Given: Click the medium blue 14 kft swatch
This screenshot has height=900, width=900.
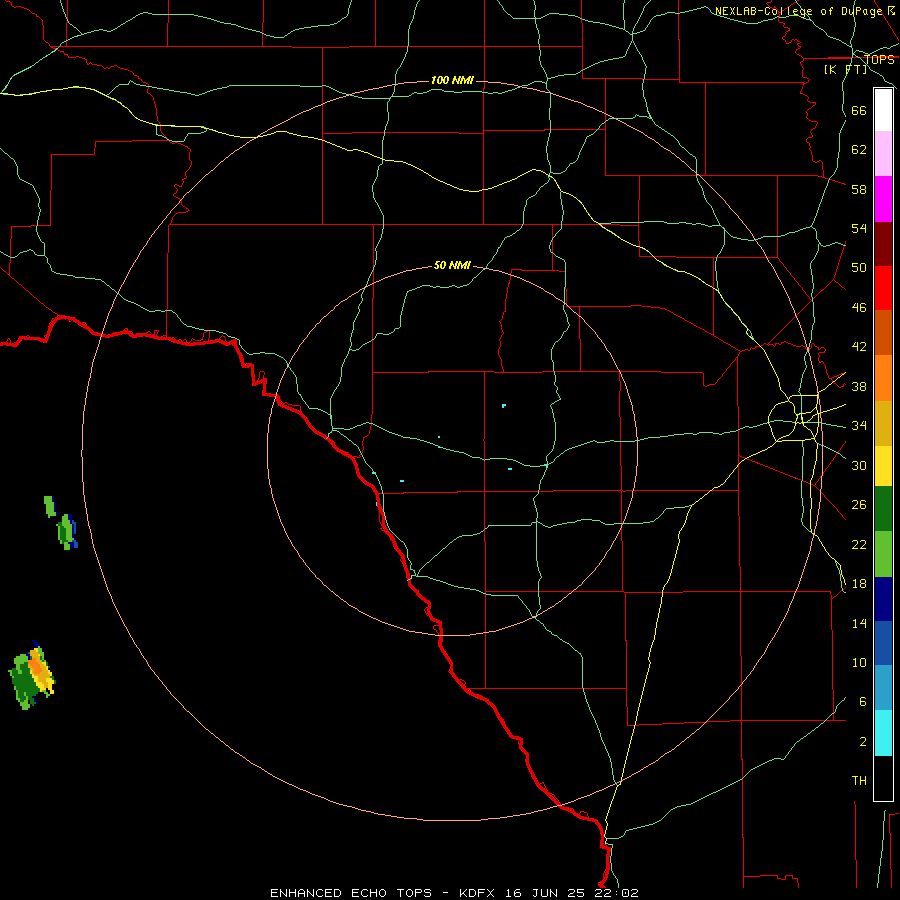Looking at the screenshot, I should click(x=883, y=643).
